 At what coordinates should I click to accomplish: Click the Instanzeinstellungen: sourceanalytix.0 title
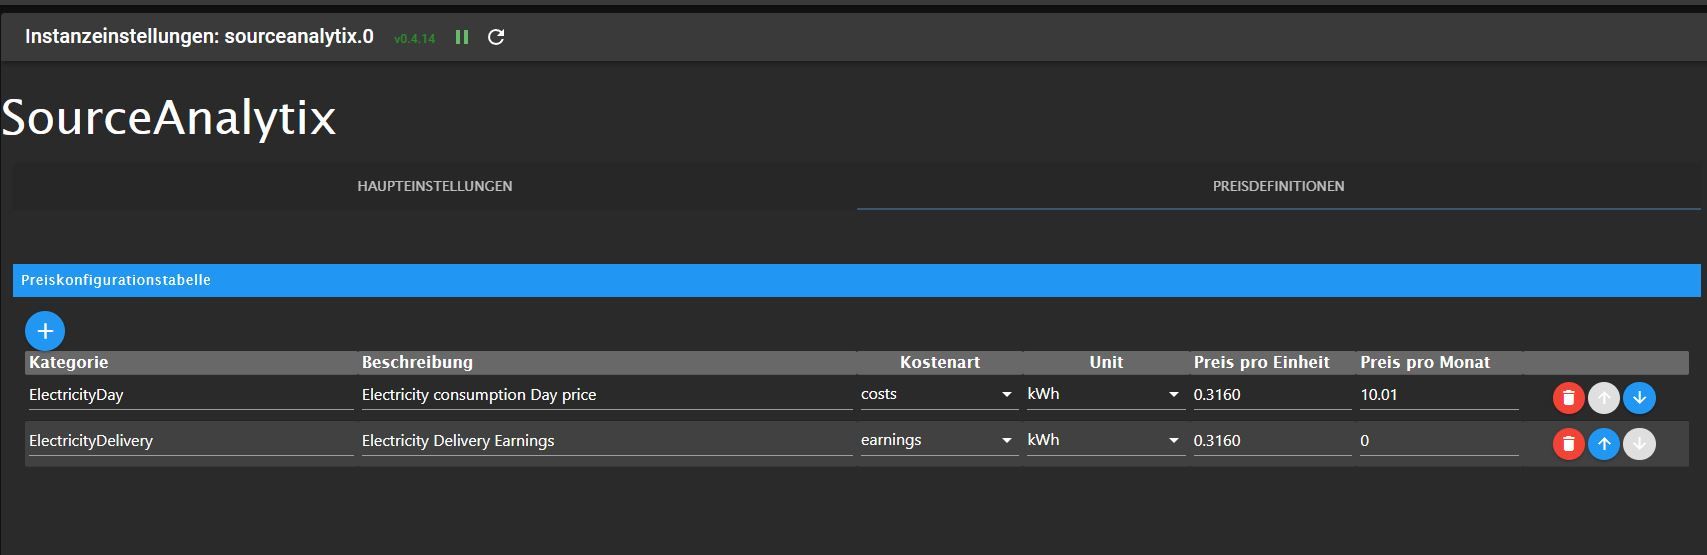click(199, 37)
